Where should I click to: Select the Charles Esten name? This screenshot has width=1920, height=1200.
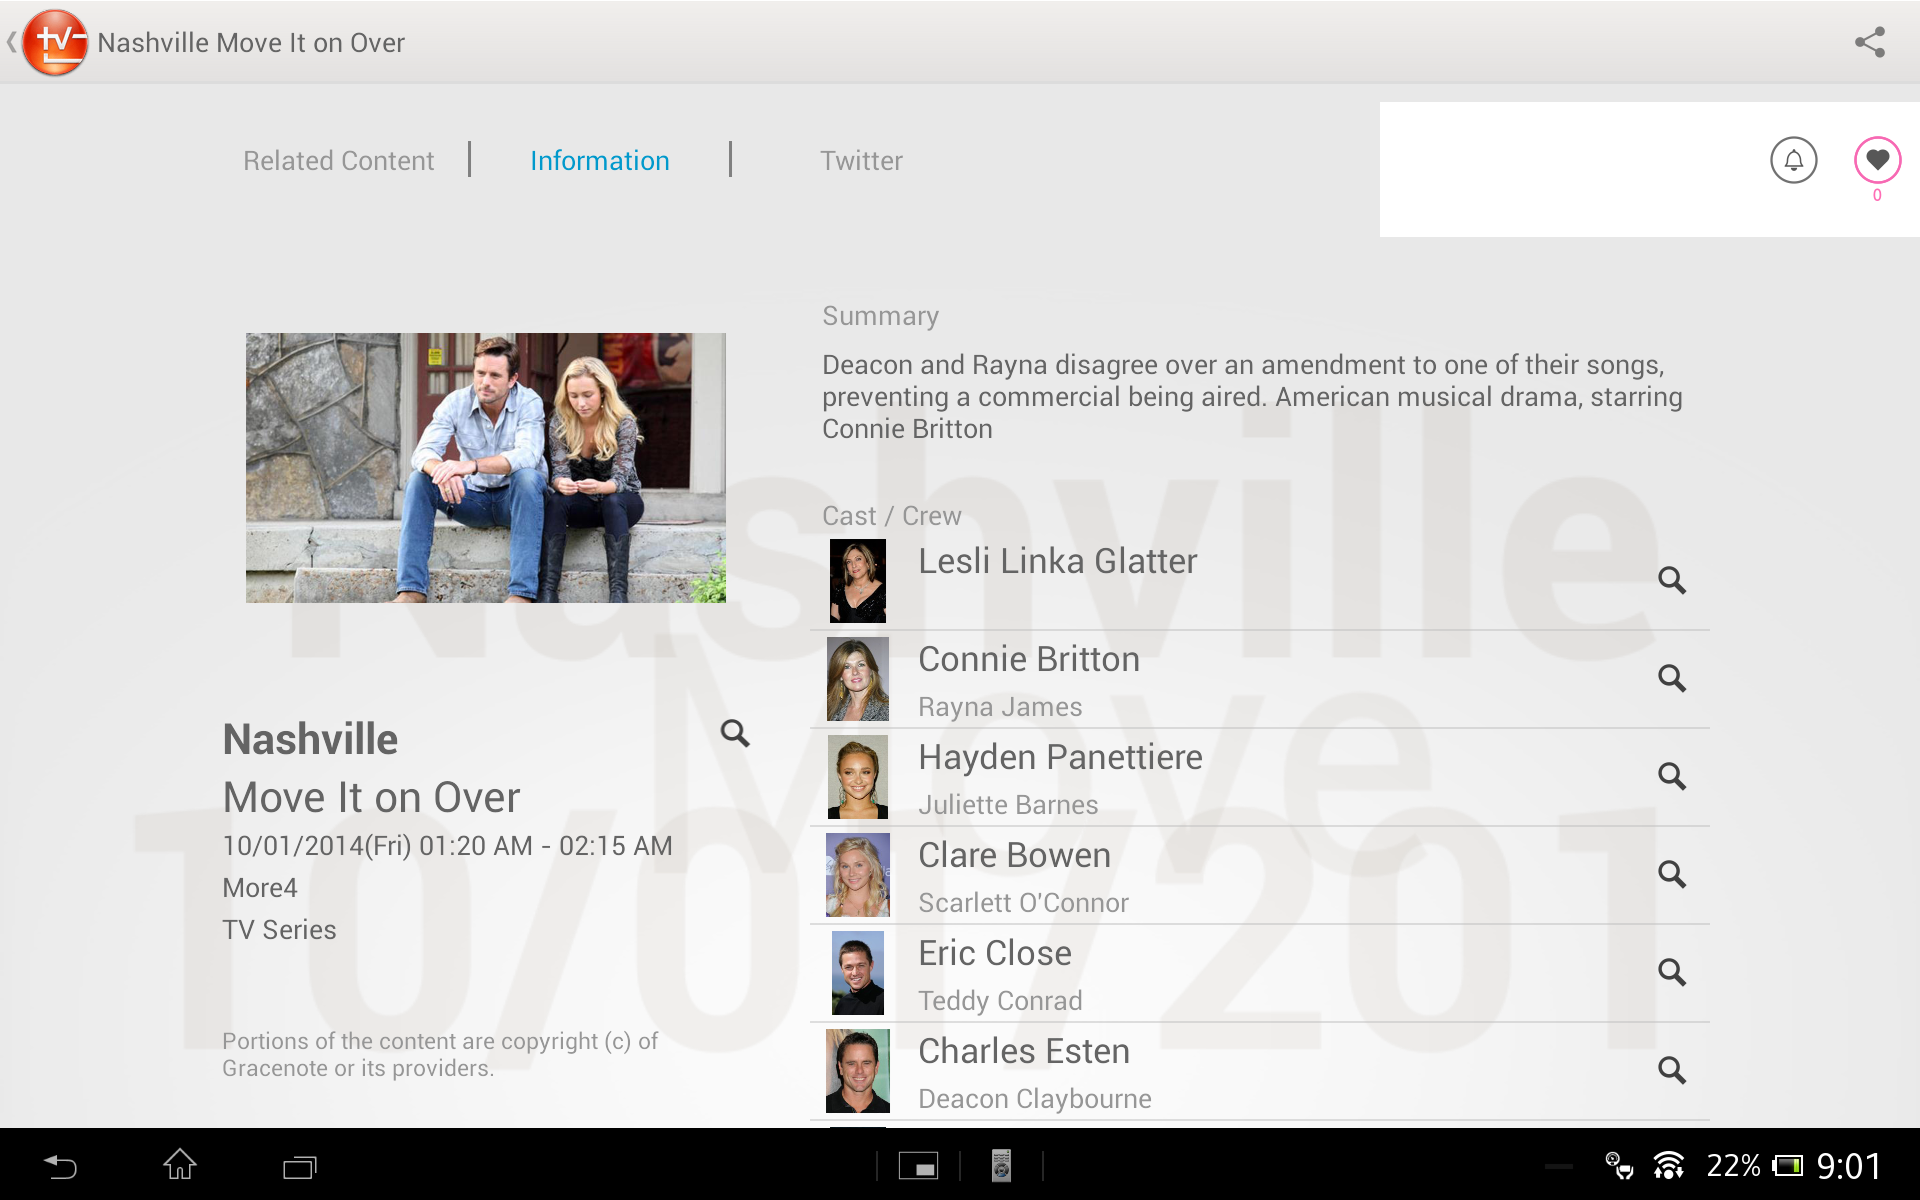[x=1024, y=1051]
